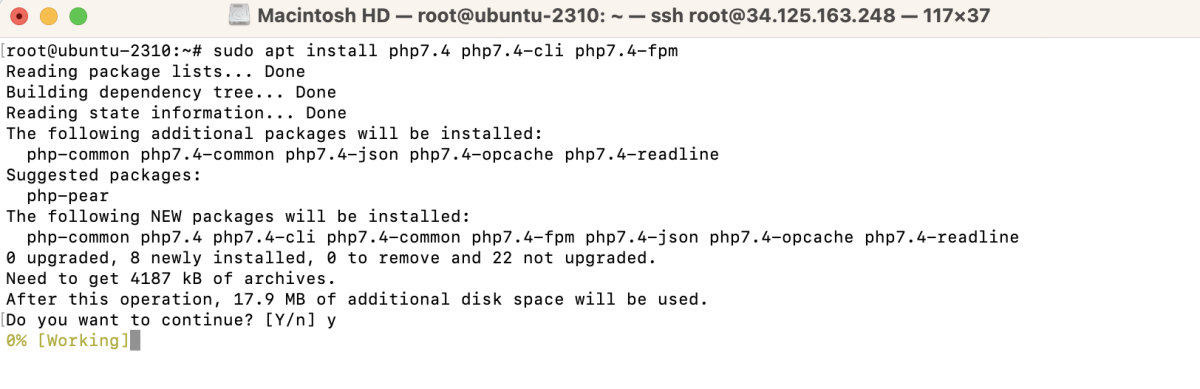This screenshot has height=389, width=1200.
Task: Click 'Reading state information... Done' line
Action: (176, 113)
